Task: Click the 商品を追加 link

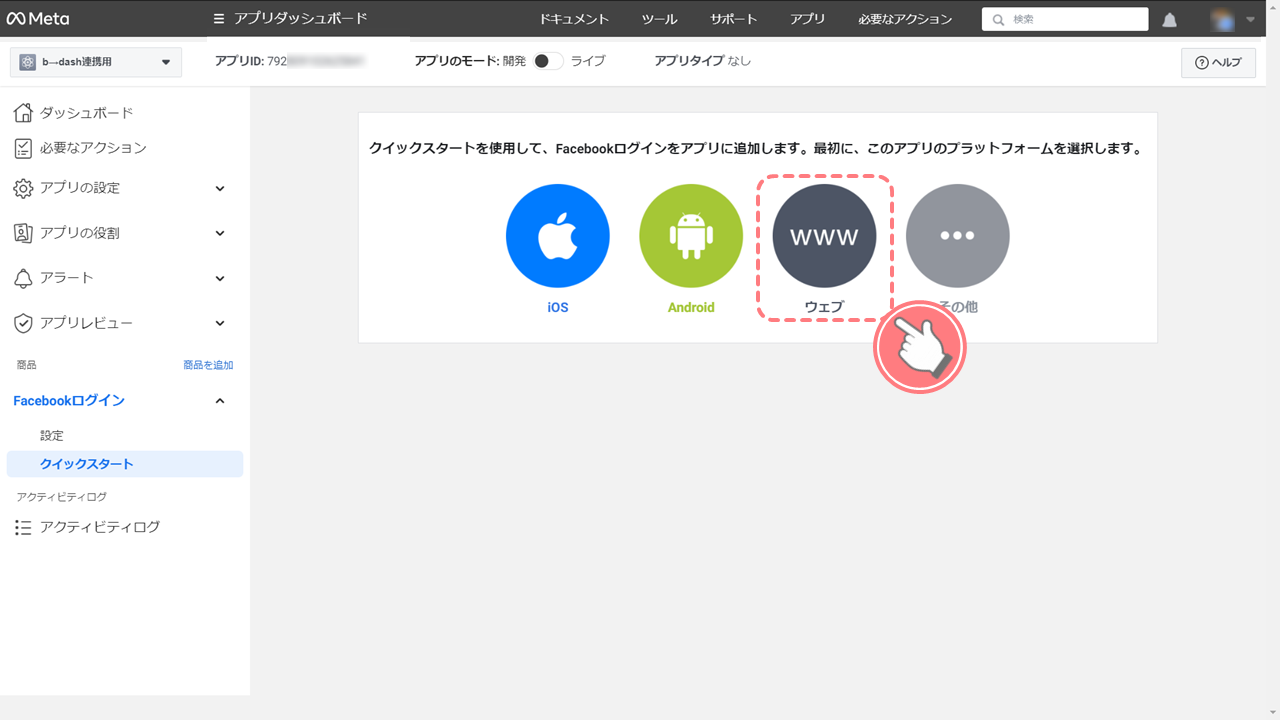Action: click(x=208, y=365)
